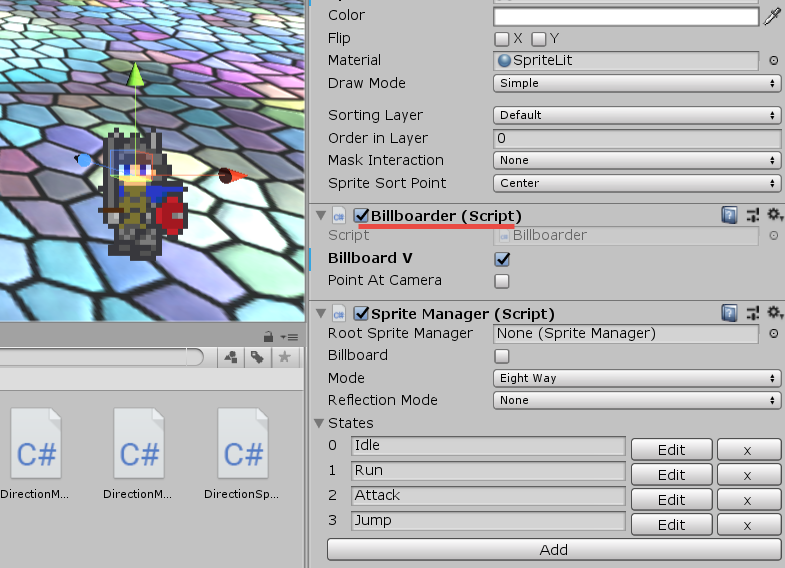This screenshot has width=785, height=568.
Task: Check Point At Camera checkbox
Action: coord(502,281)
